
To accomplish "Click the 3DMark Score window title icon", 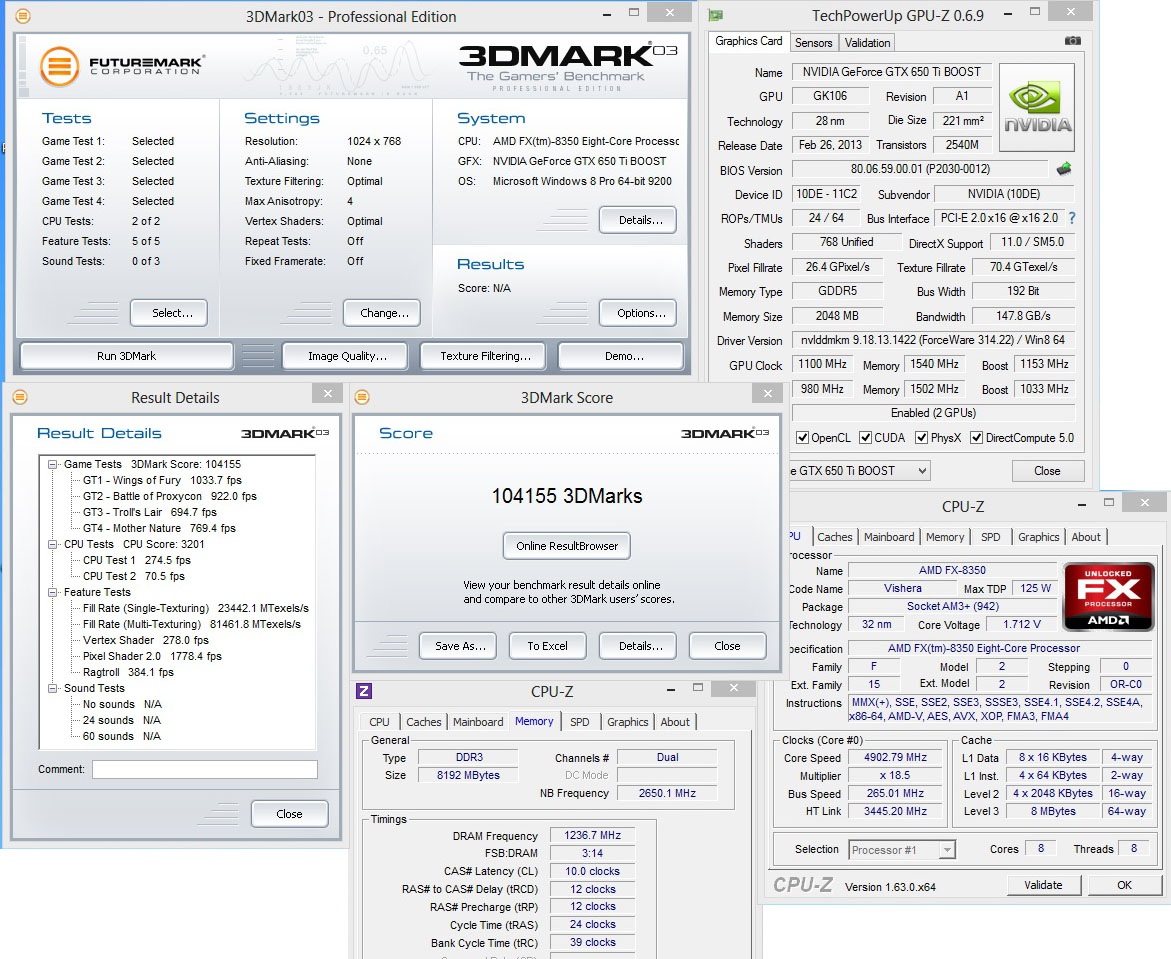I will (361, 397).
